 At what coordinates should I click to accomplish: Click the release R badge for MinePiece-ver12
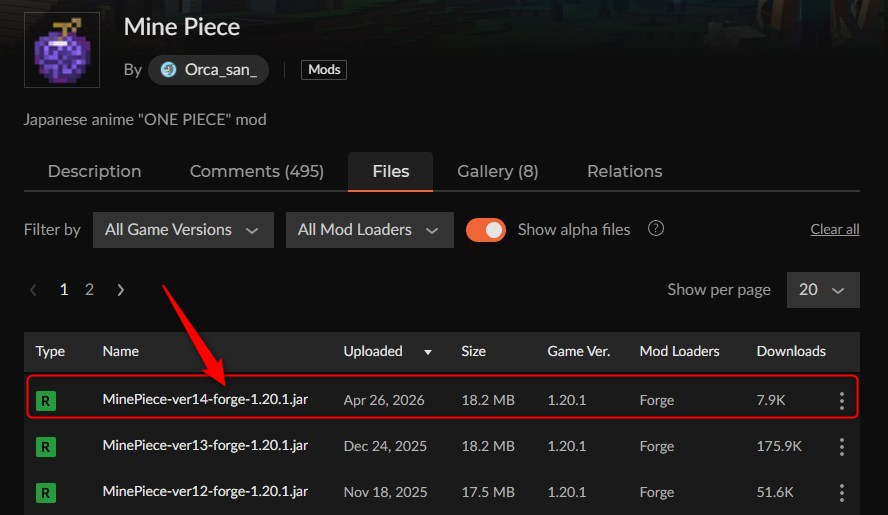pos(46,493)
